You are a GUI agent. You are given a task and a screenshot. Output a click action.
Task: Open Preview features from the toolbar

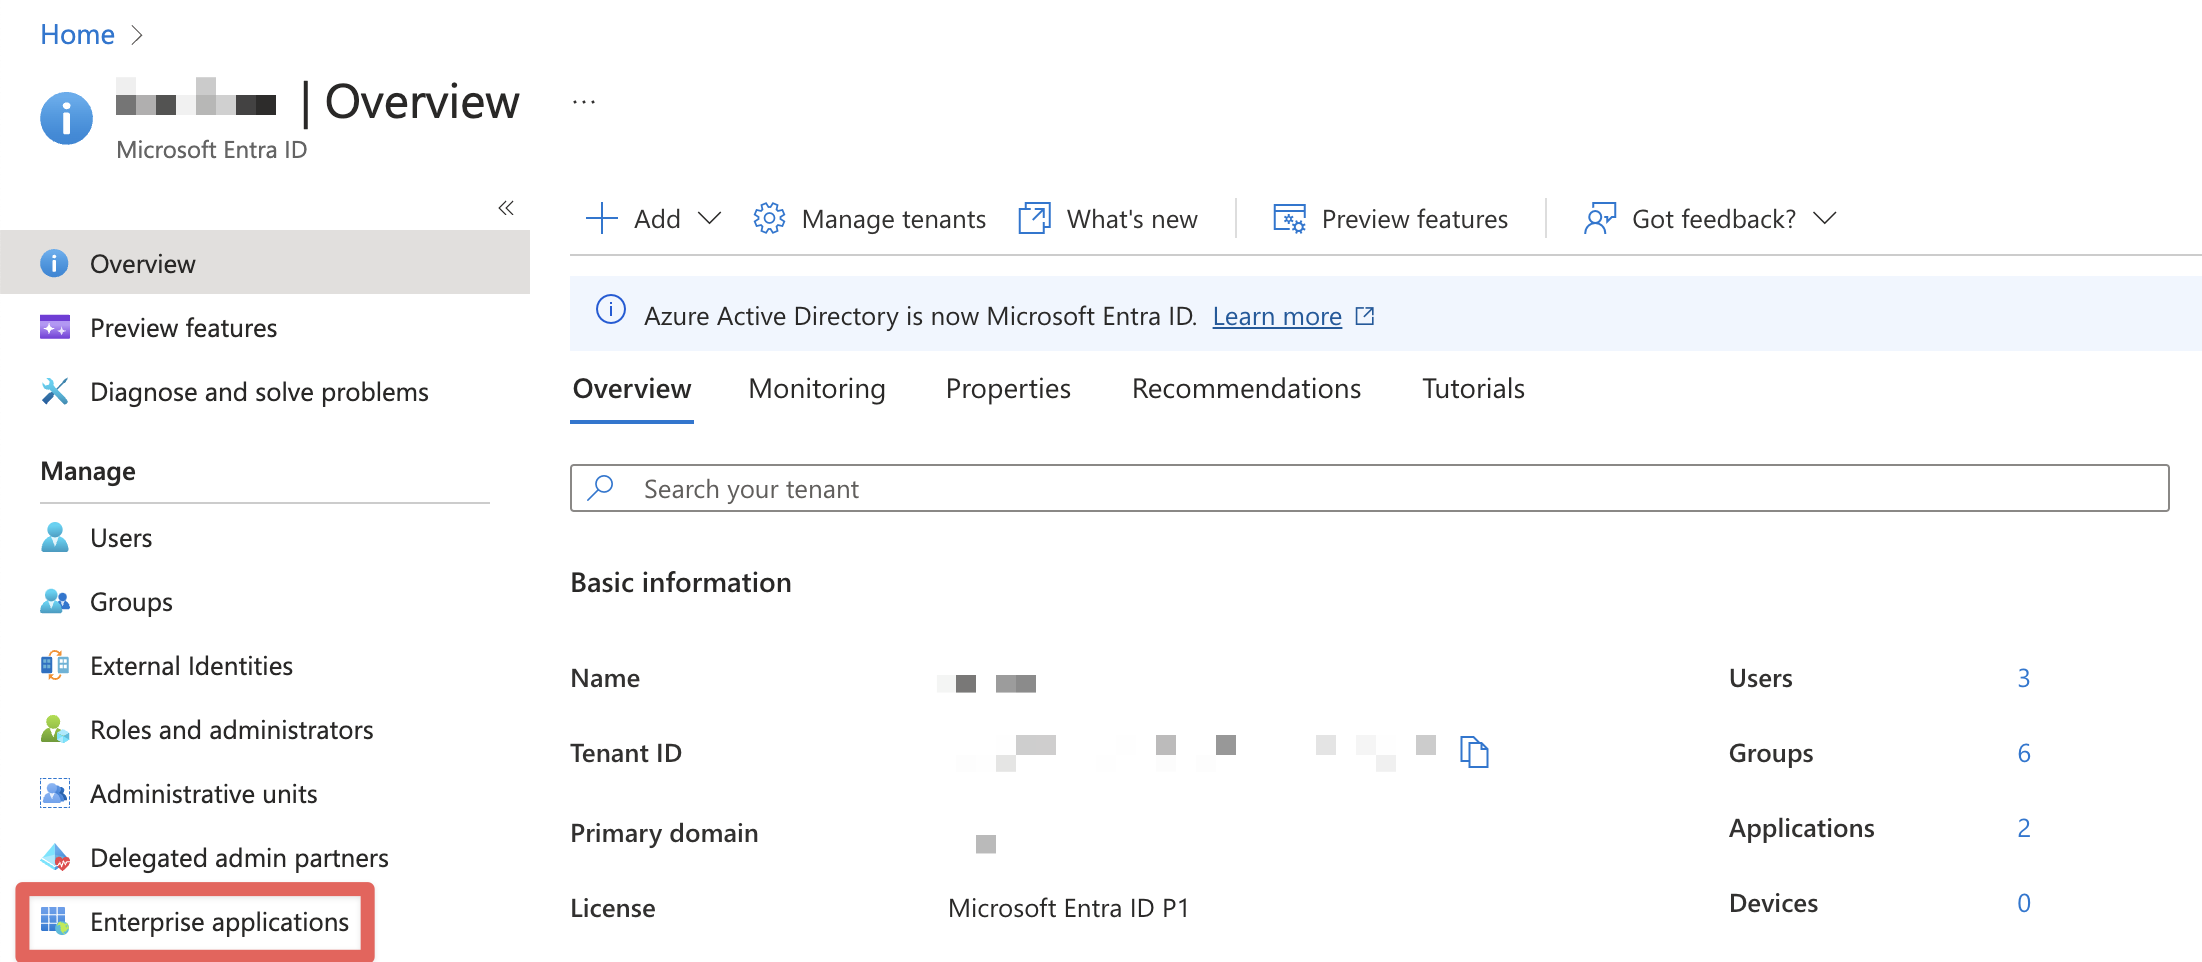[1414, 219]
